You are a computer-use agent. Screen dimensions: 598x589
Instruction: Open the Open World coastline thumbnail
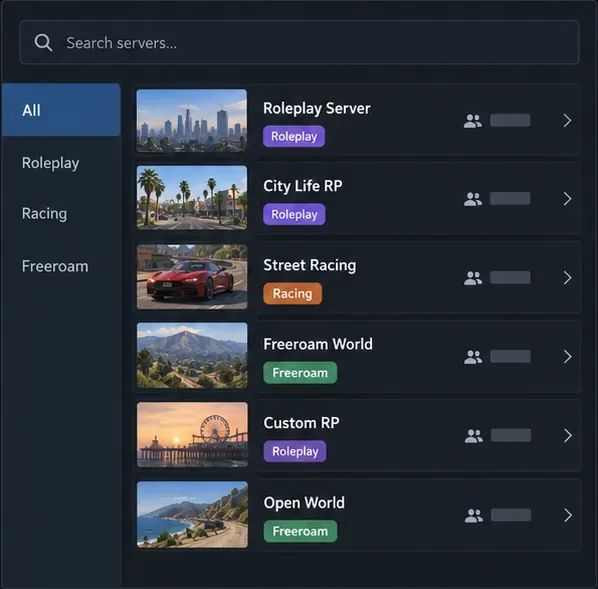coord(192,515)
